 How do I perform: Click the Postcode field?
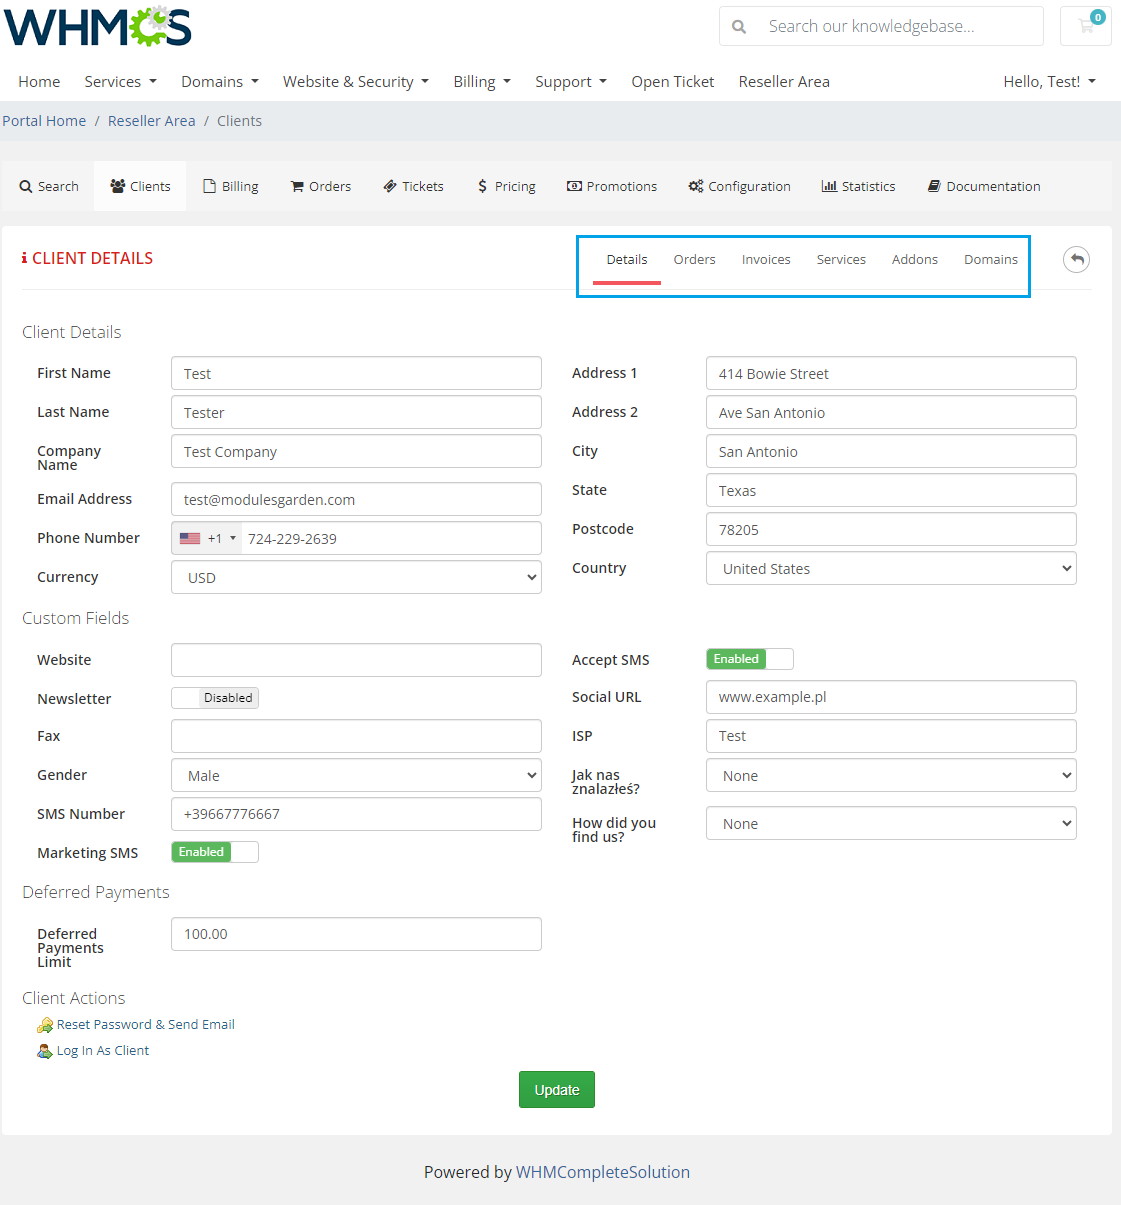pyautogui.click(x=891, y=529)
